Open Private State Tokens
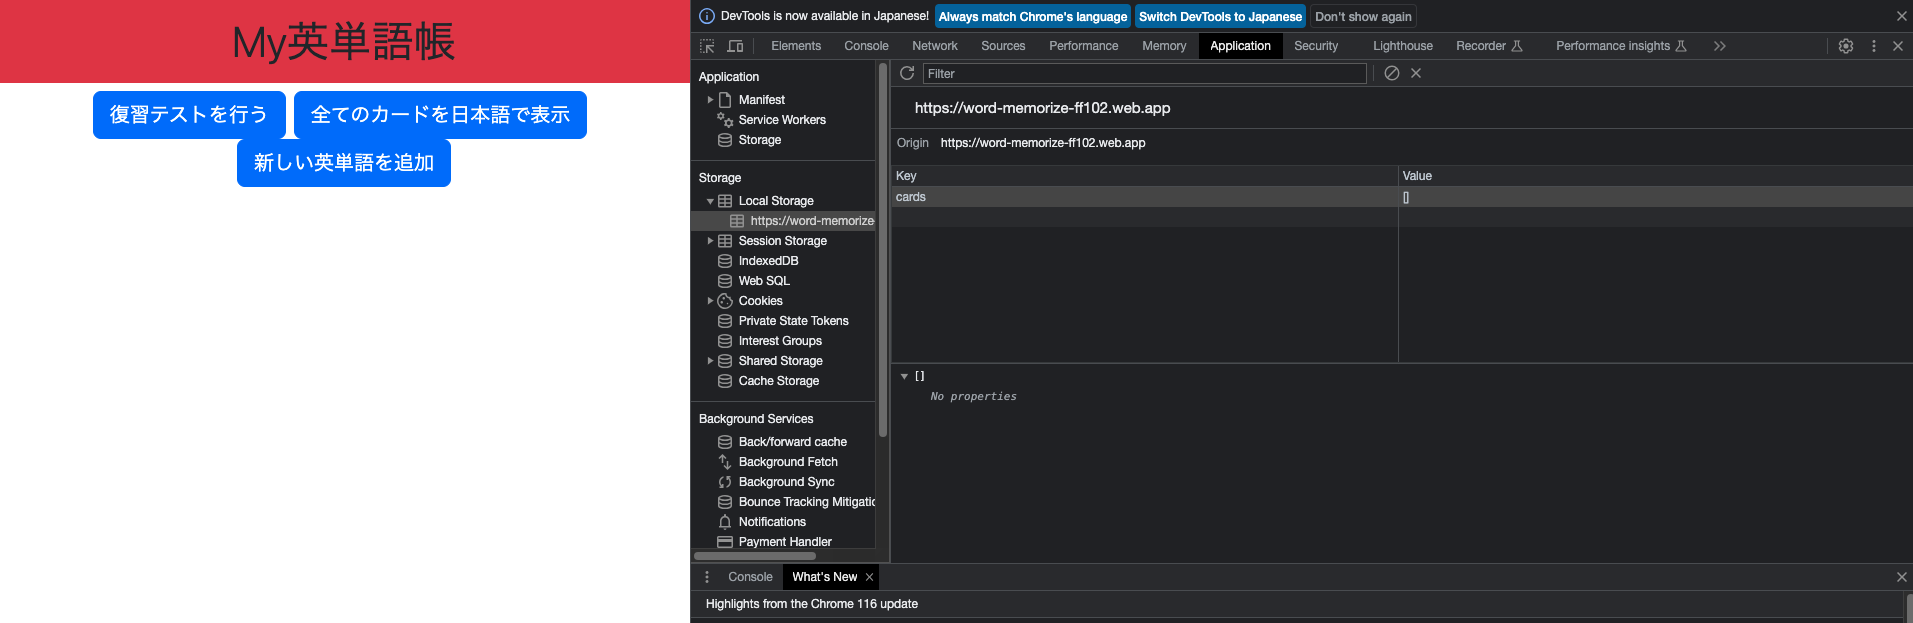Viewport: 1913px width, 623px height. click(793, 321)
